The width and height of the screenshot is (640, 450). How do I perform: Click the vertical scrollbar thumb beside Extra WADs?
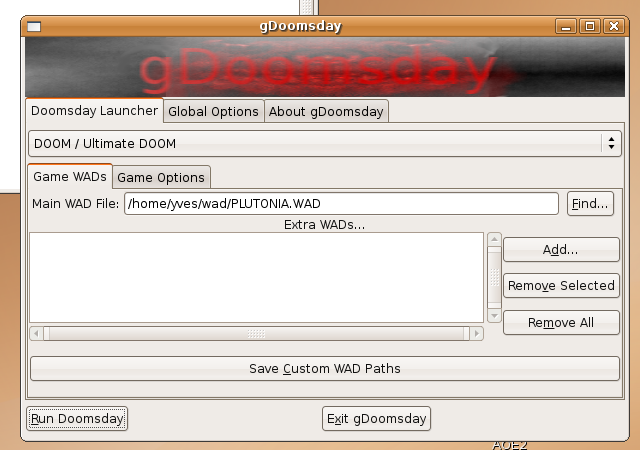point(494,278)
